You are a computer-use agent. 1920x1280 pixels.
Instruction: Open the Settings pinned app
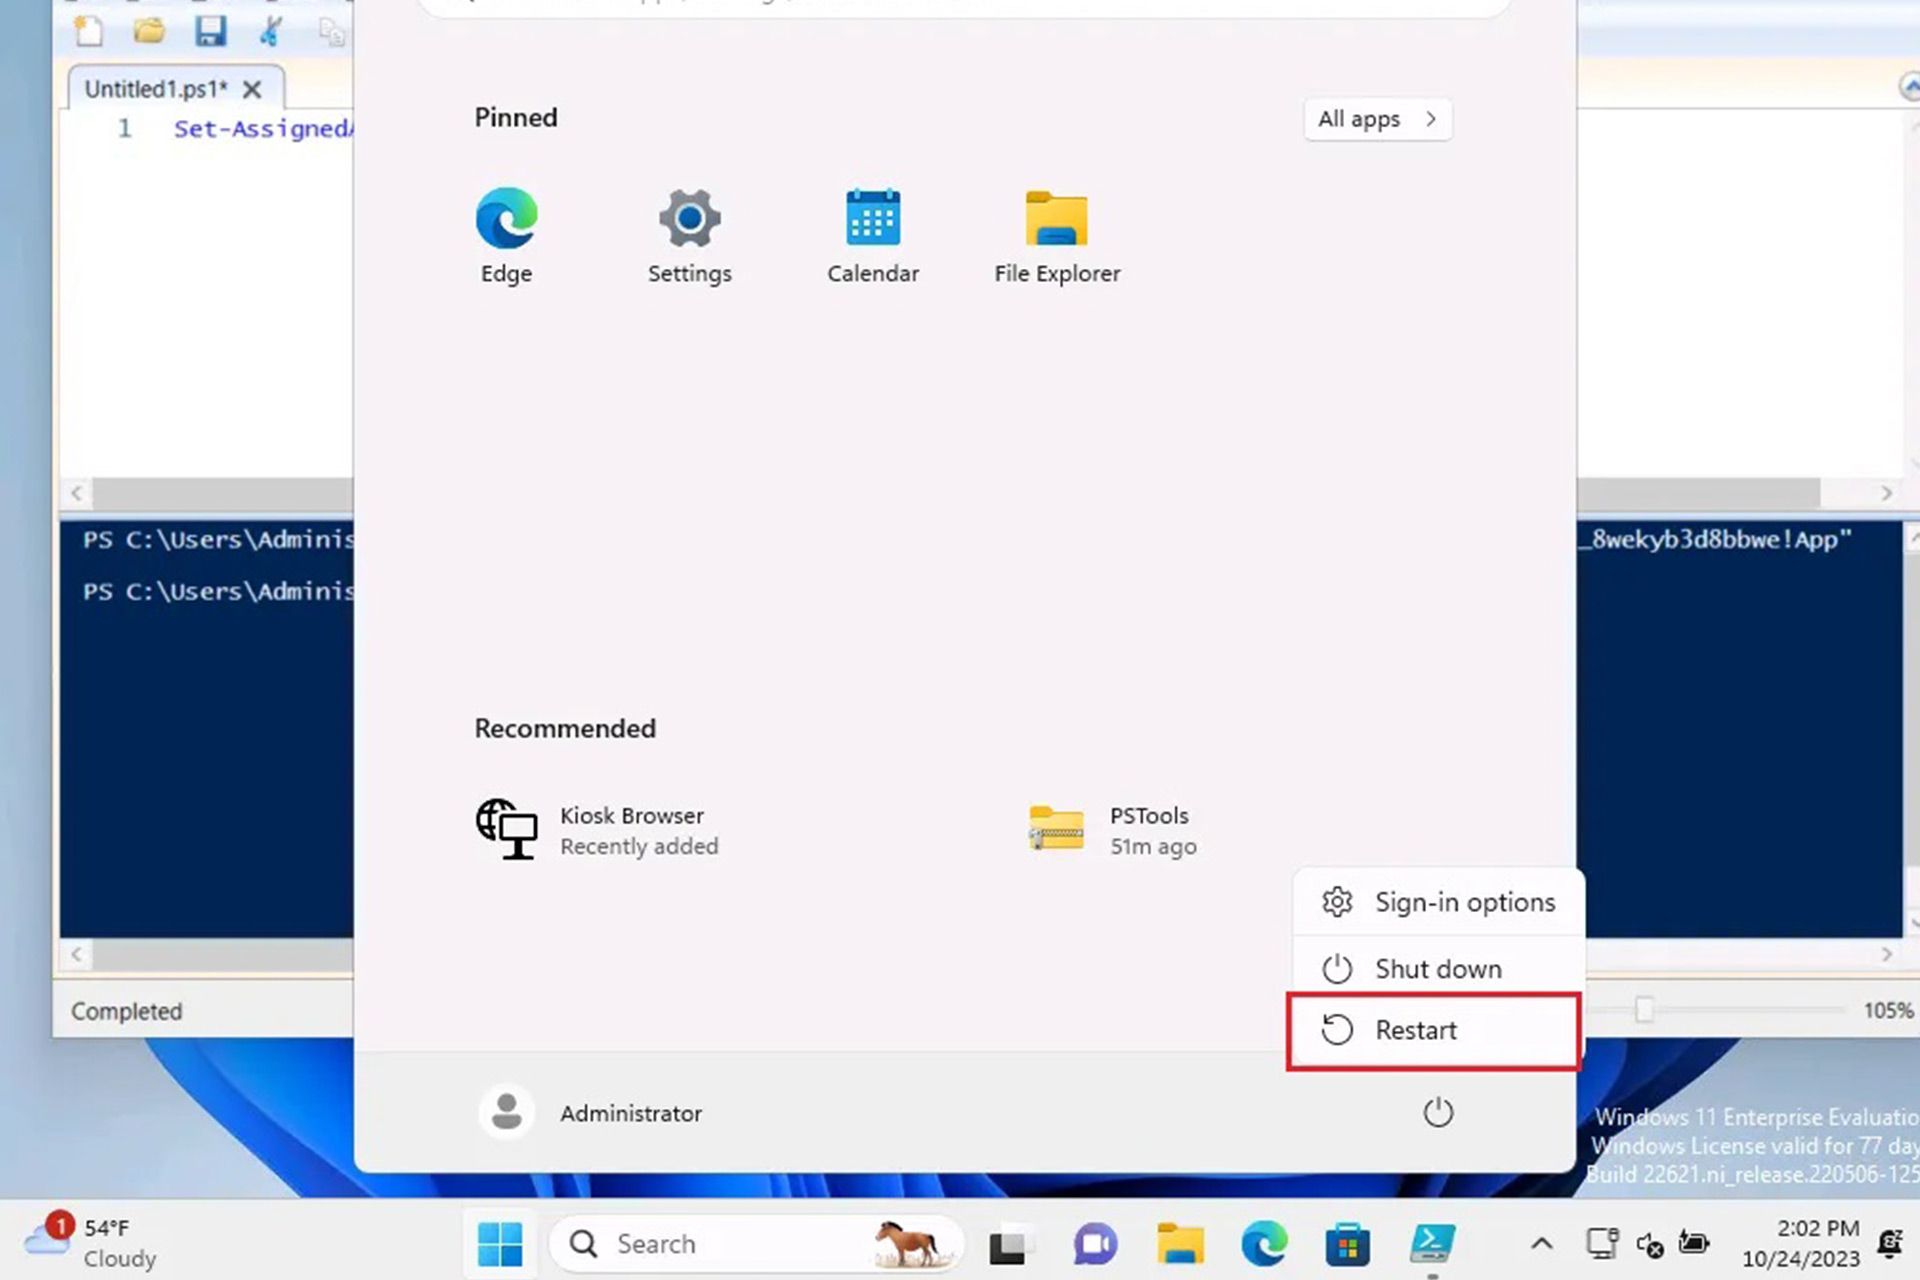pyautogui.click(x=689, y=237)
